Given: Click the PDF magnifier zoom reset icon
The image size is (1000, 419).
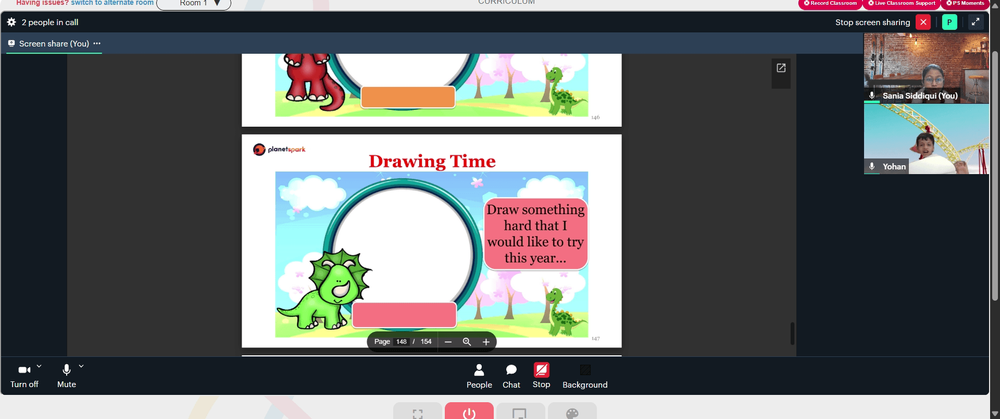Looking at the screenshot, I should (467, 342).
